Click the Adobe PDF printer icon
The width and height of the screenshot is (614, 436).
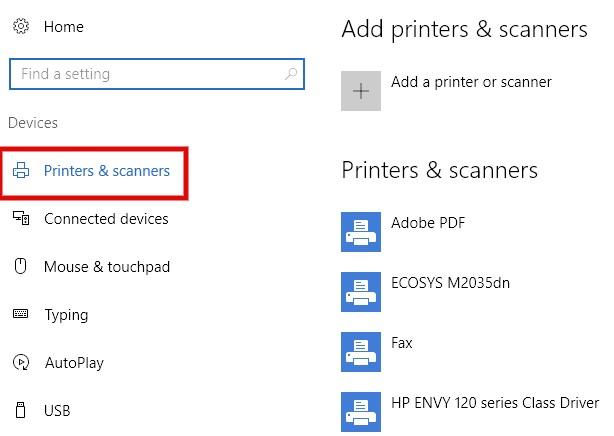pyautogui.click(x=360, y=232)
